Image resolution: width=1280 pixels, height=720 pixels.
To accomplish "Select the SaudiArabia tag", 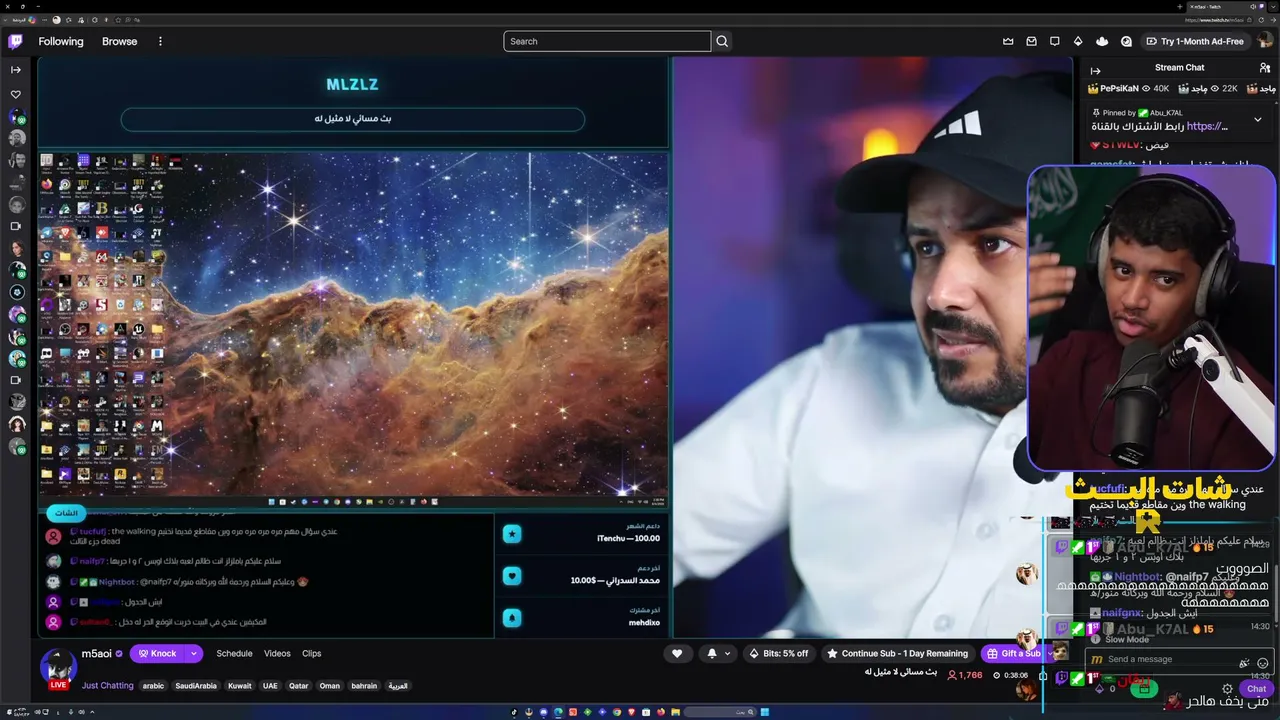I will click(x=196, y=686).
